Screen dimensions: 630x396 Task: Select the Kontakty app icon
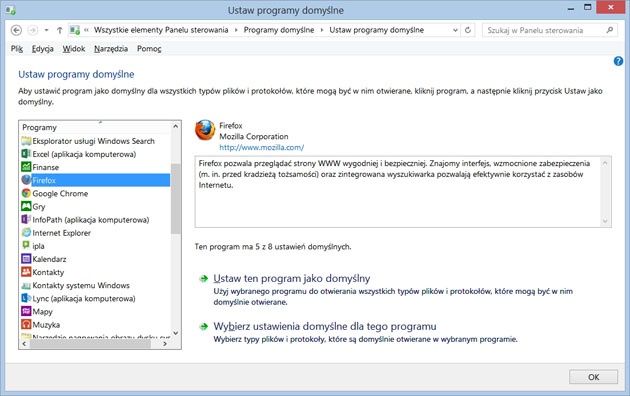(x=26, y=272)
